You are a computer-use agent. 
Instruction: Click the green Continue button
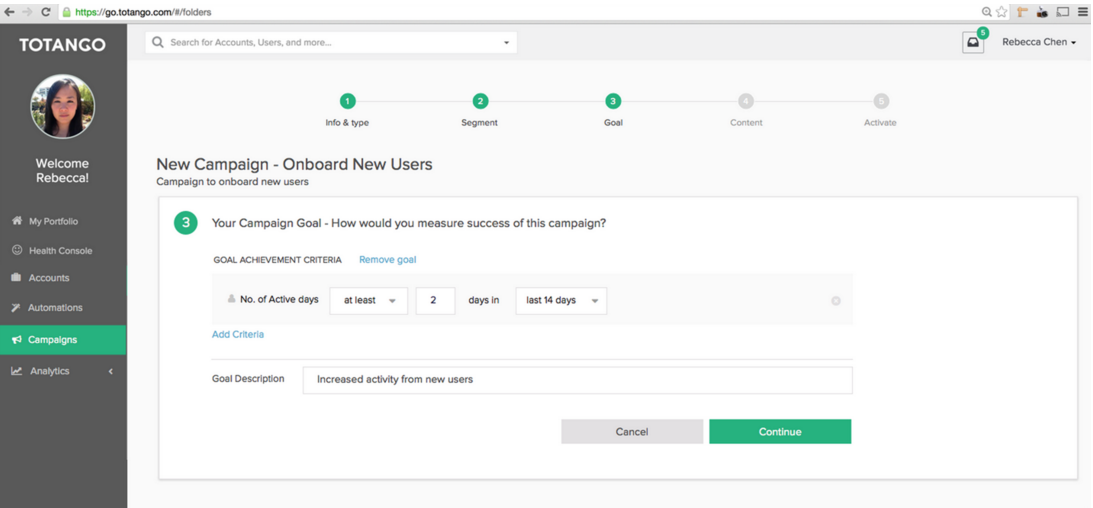coord(780,432)
